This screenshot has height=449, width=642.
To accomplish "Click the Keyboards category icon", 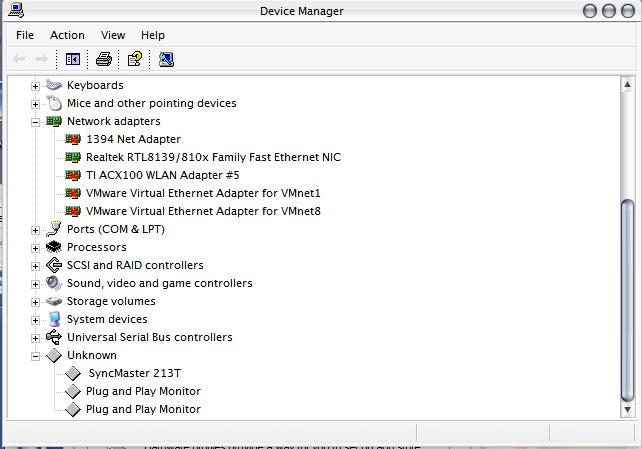I will tap(54, 85).
